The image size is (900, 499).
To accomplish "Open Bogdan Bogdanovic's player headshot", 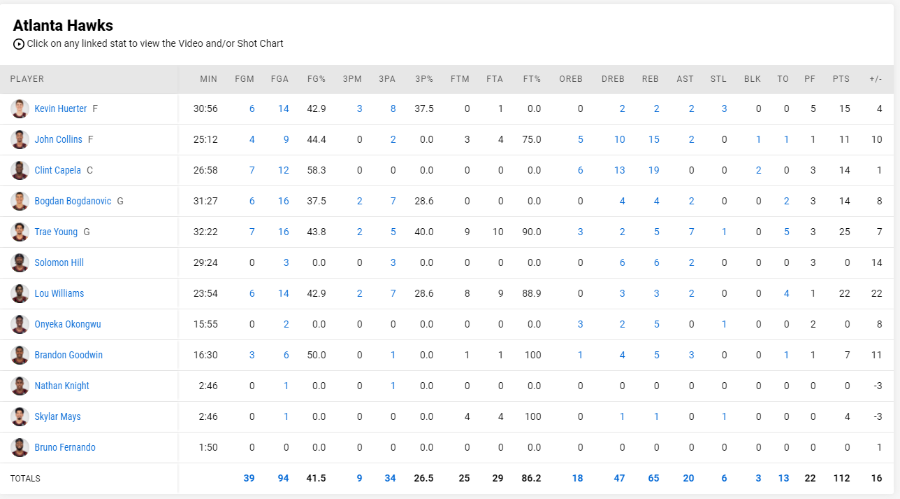I will click(20, 201).
